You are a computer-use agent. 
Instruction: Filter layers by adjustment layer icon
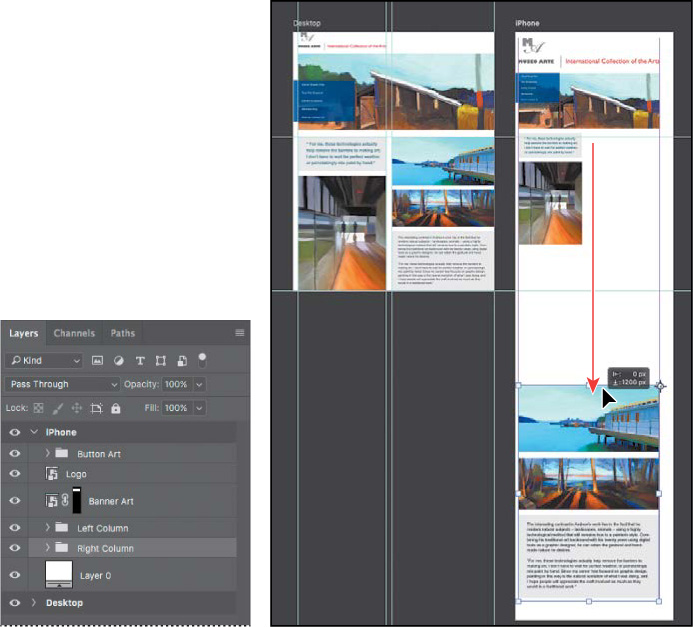coord(119,360)
